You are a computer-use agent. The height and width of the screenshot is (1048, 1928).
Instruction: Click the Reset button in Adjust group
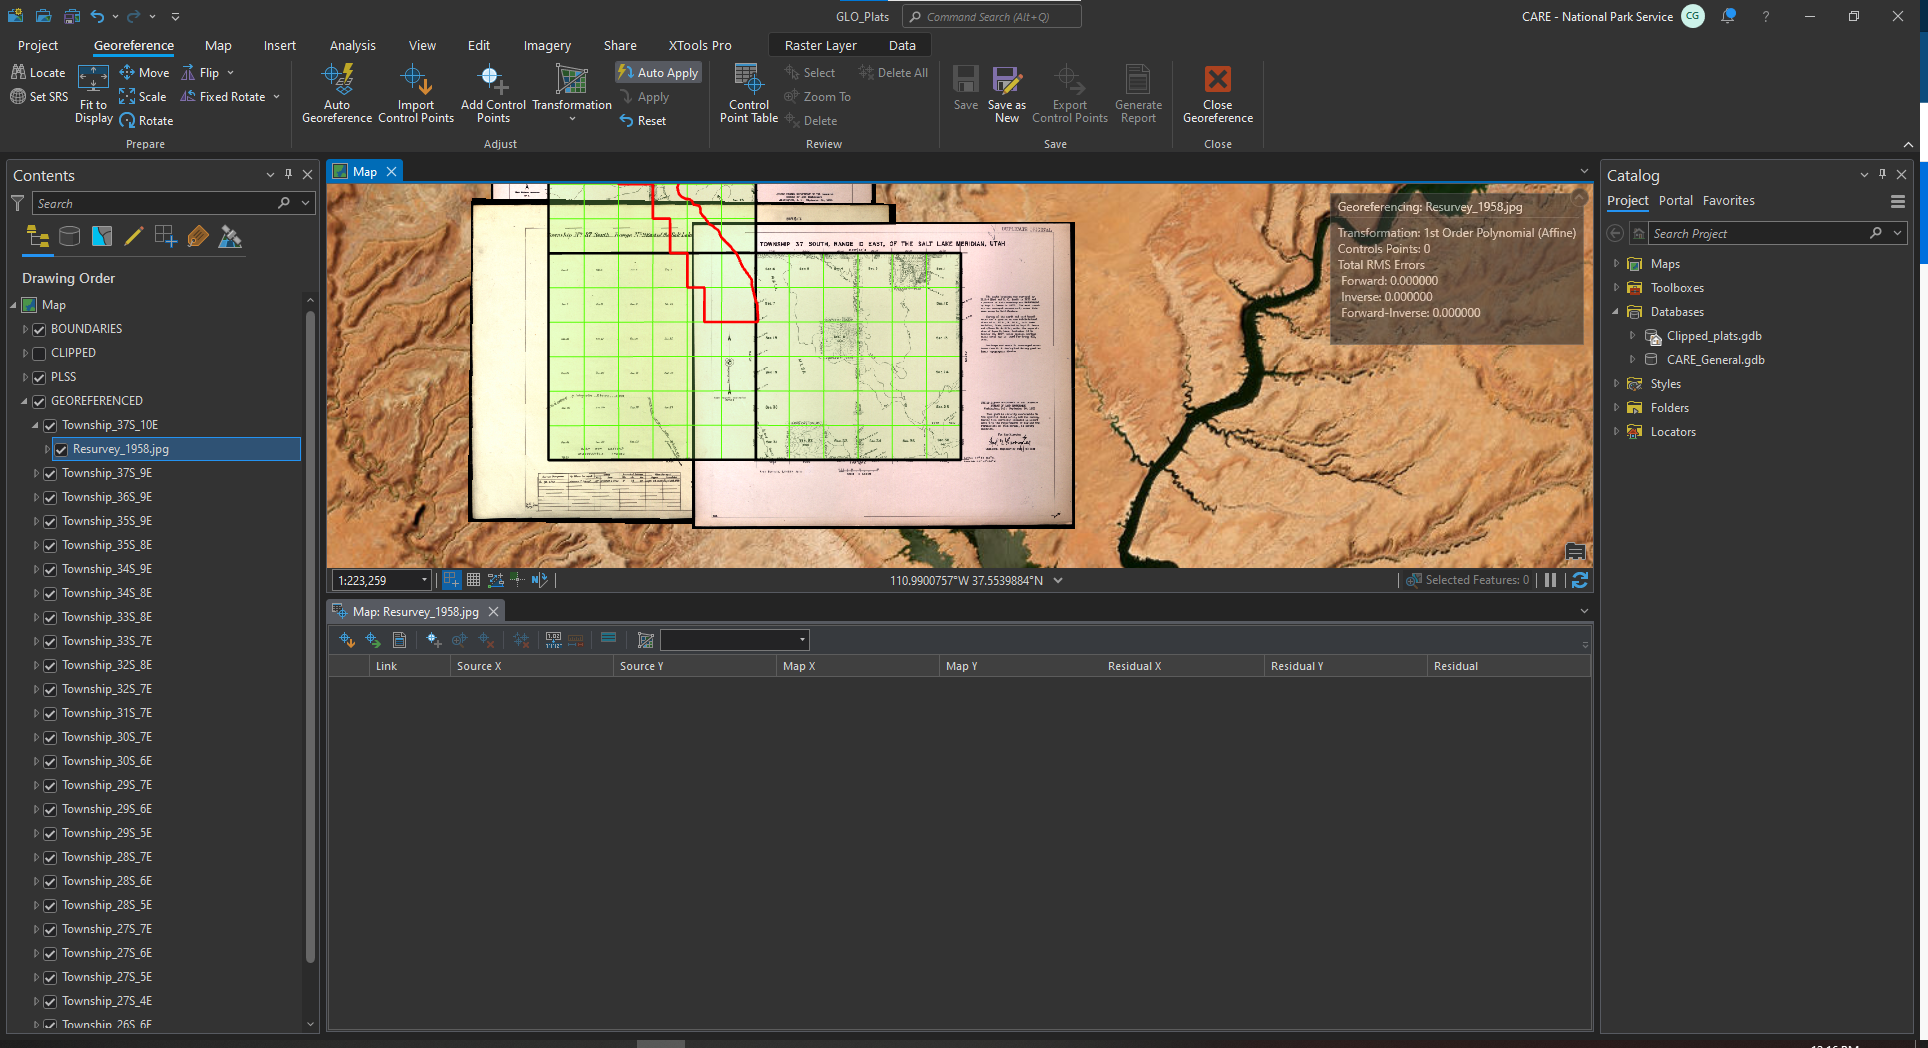tap(642, 121)
